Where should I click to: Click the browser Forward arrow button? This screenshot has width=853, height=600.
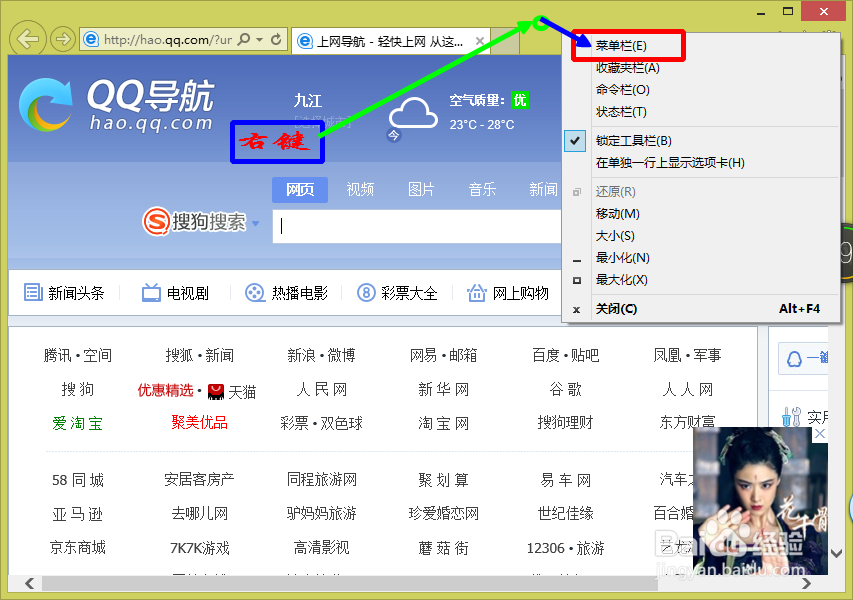pos(63,39)
